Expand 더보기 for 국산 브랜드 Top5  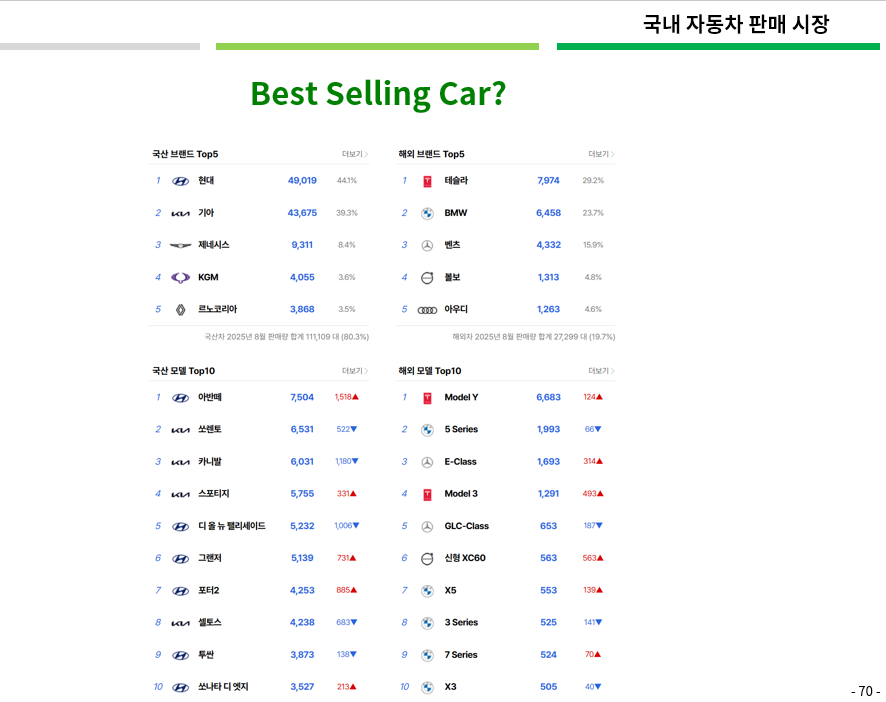point(351,154)
